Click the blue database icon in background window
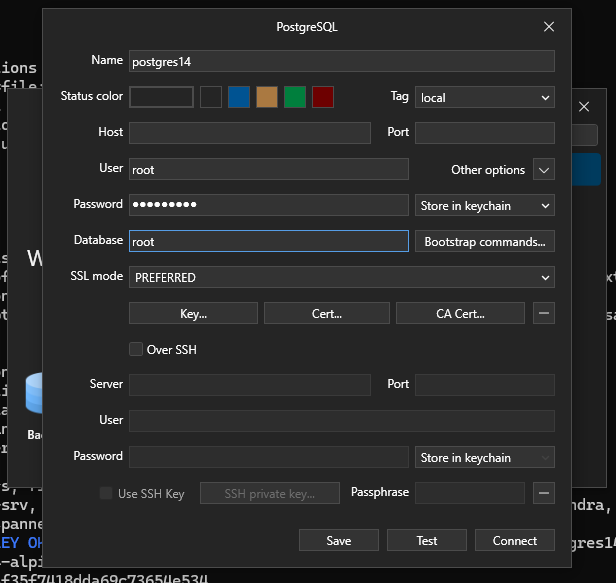This screenshot has height=583, width=616. [34, 393]
